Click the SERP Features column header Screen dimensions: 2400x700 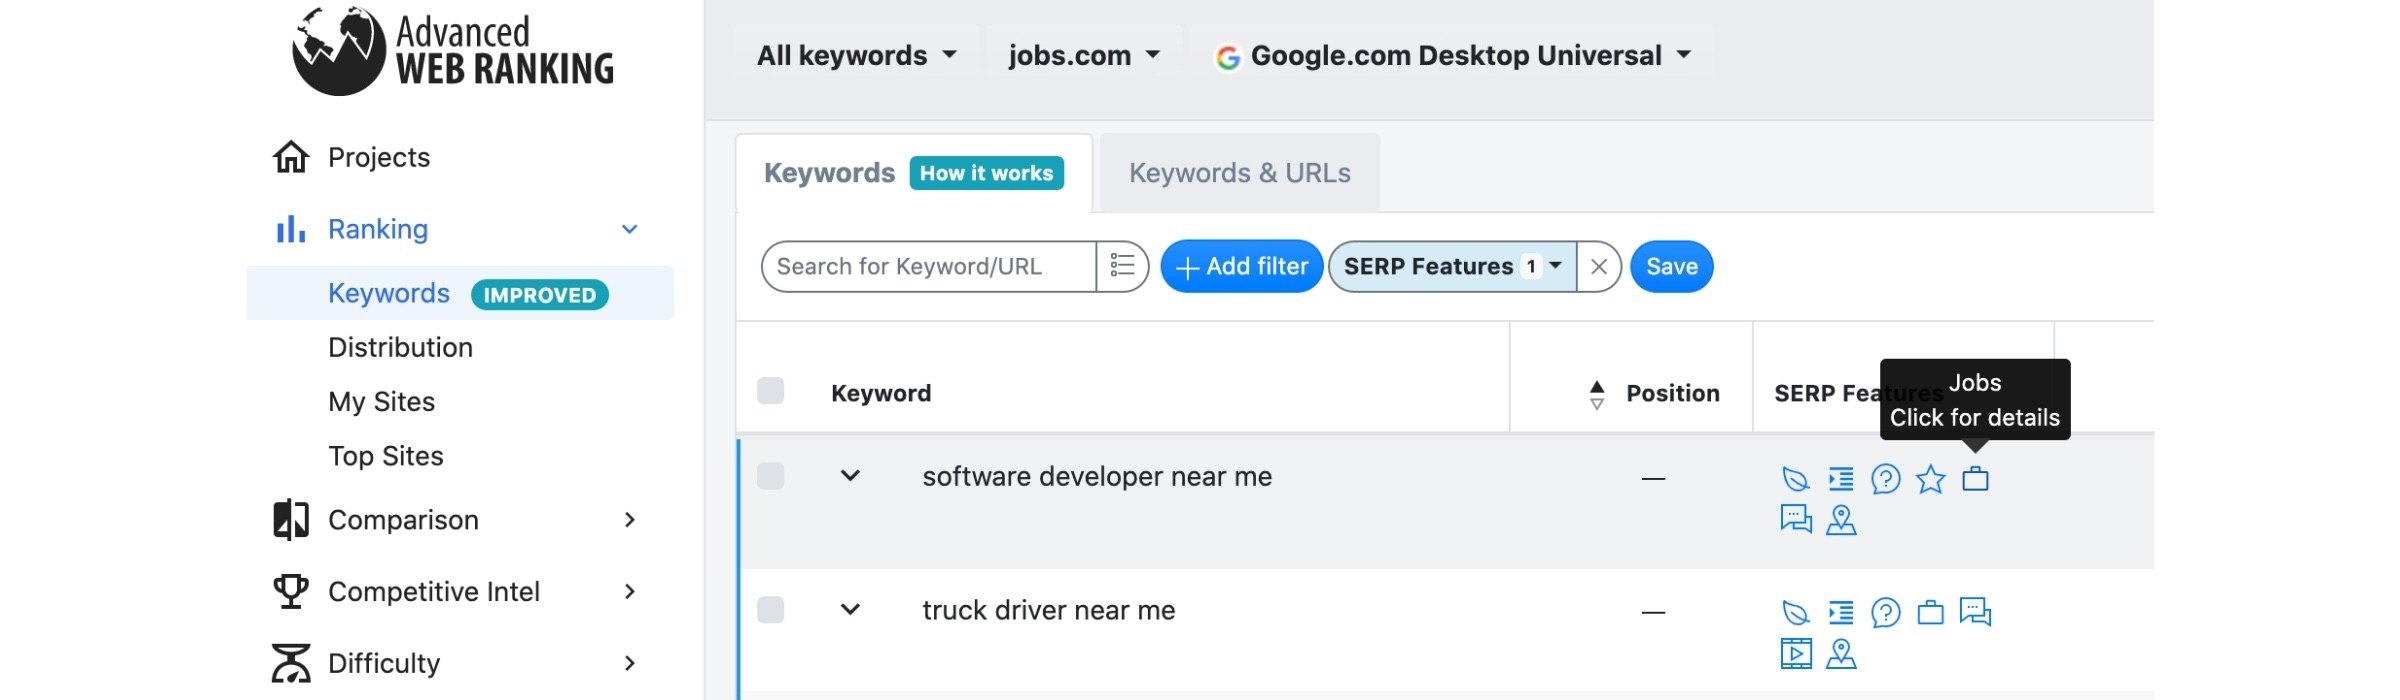tap(1858, 394)
